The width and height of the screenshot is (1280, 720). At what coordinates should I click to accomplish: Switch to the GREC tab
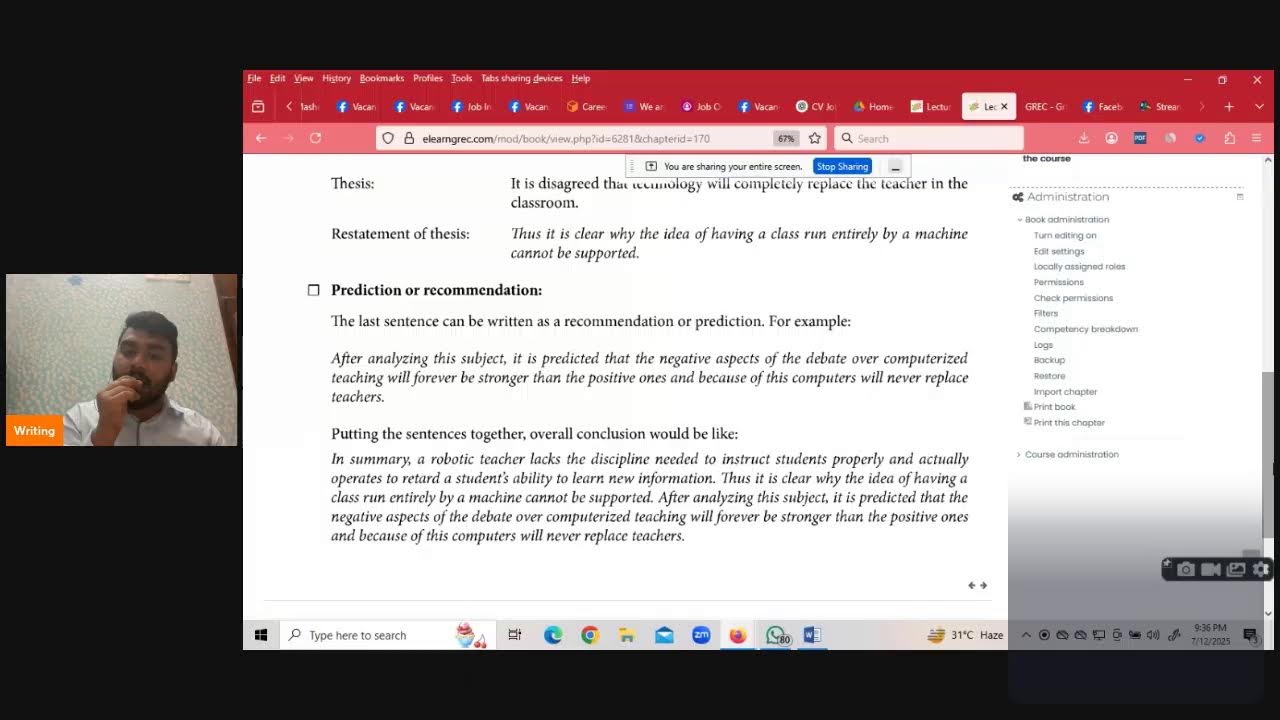pyautogui.click(x=1045, y=107)
